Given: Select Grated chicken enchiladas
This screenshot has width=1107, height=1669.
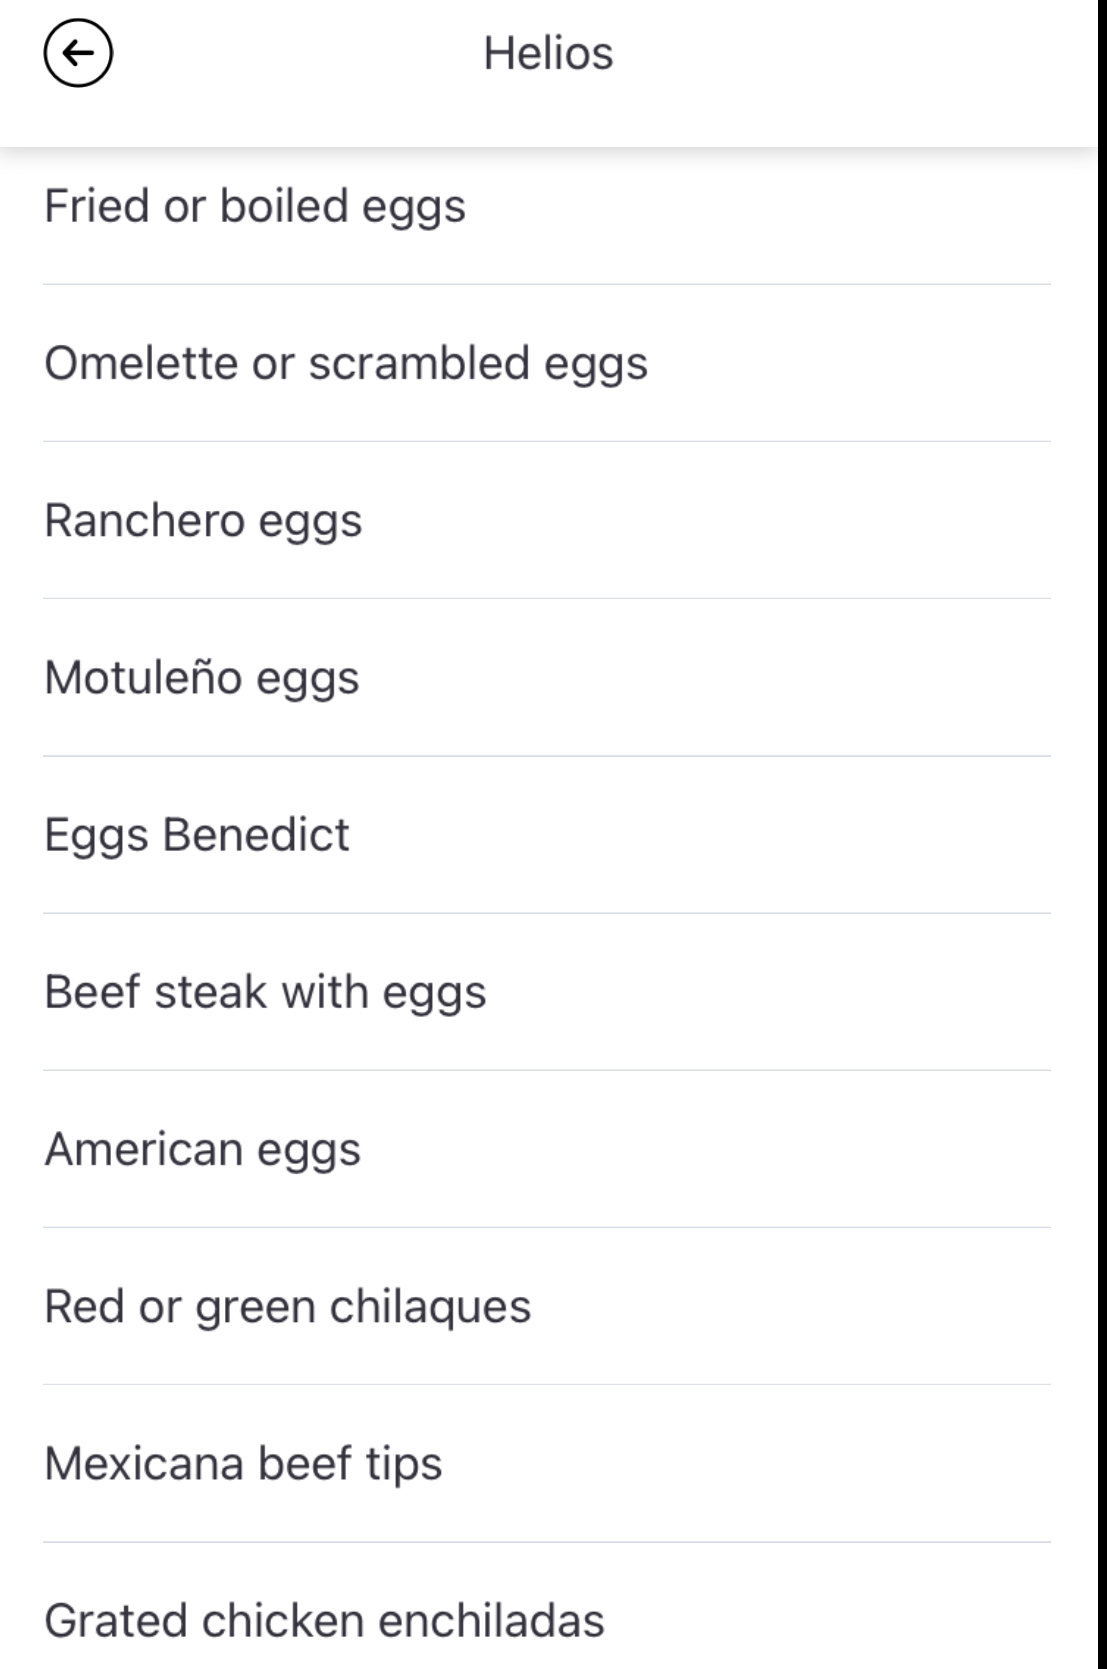Looking at the screenshot, I should click(324, 1620).
